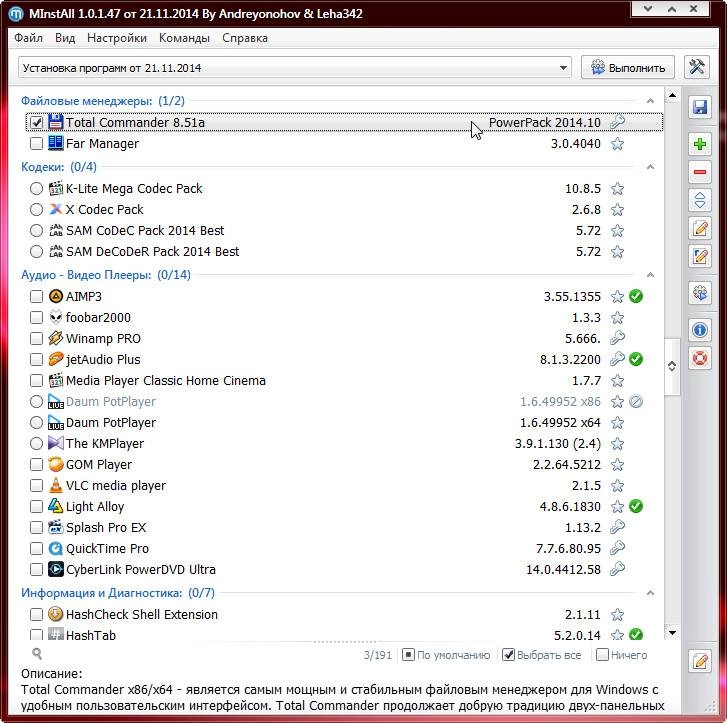Click the magnifier search icon
This screenshot has width=727, height=723.
click(37, 654)
